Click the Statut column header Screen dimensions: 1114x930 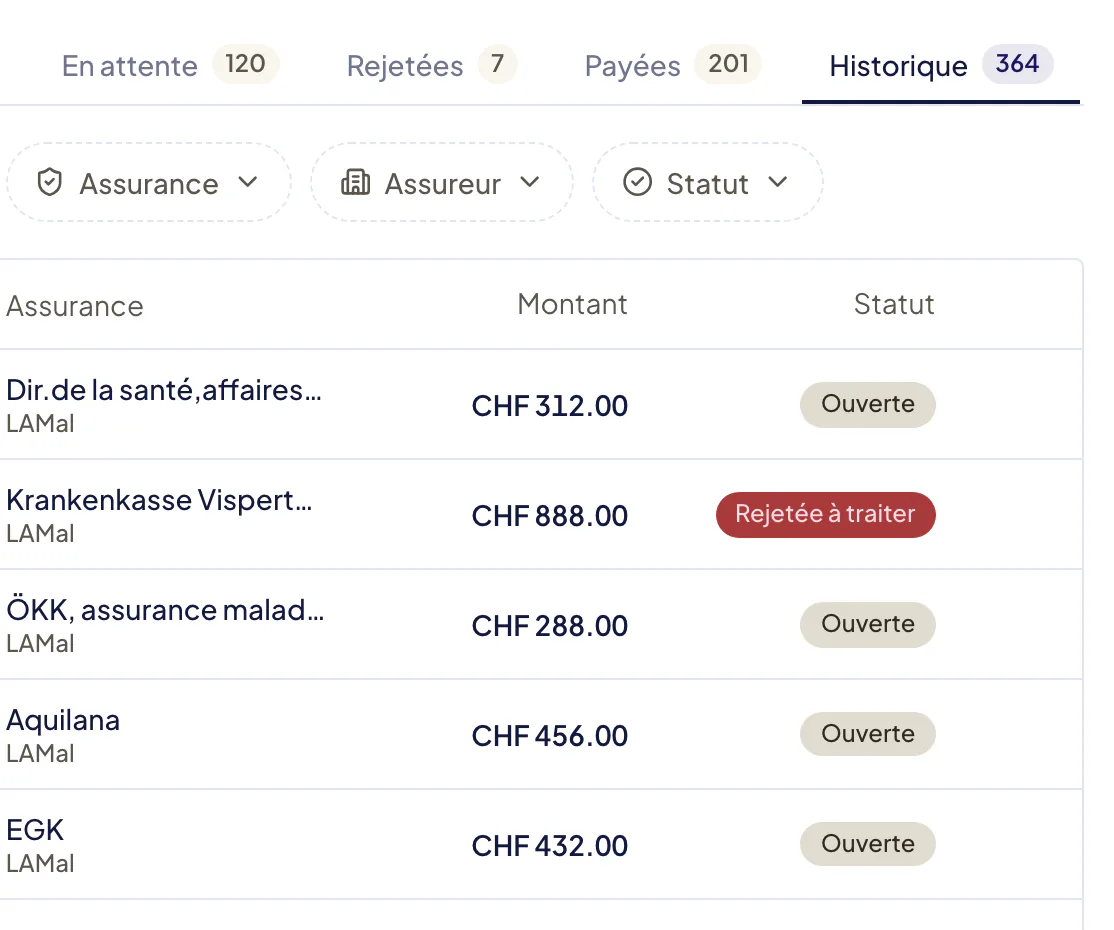pos(894,304)
